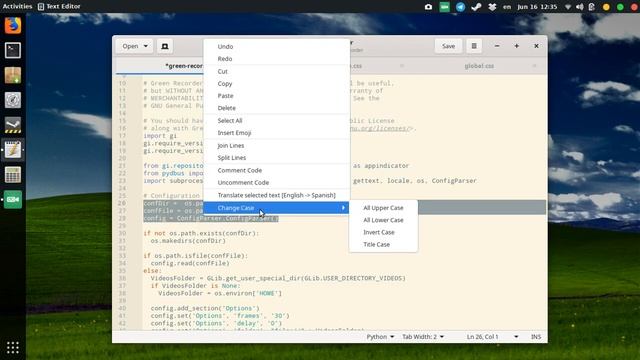
Task: Click the camera icon in the top bar
Action: click(428, 7)
